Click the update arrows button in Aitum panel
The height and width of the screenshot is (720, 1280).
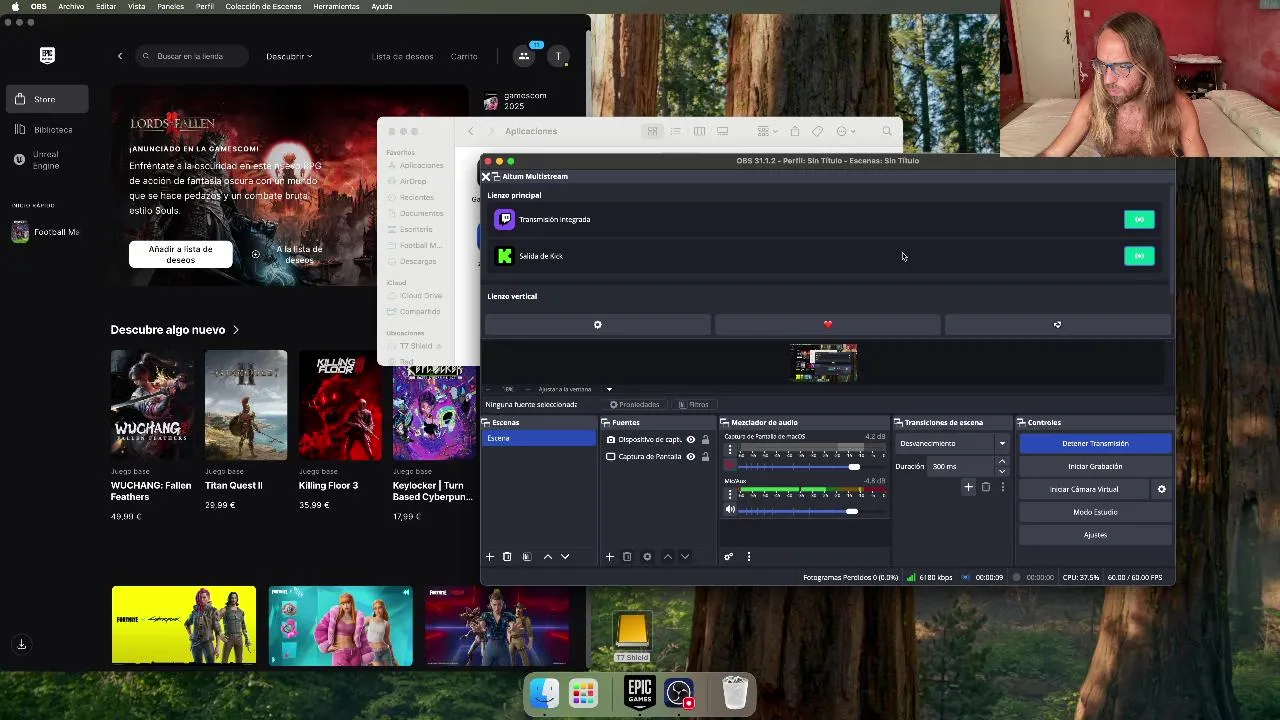[x=1057, y=324]
